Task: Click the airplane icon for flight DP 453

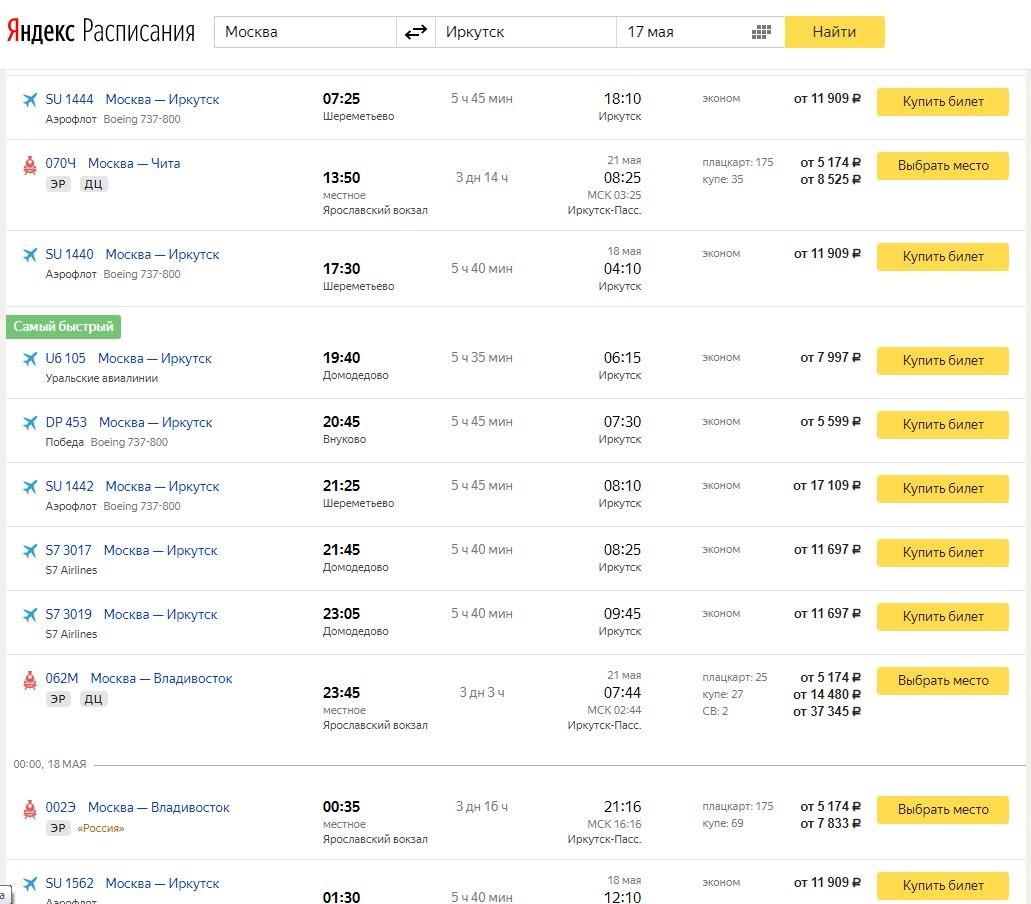Action: pyautogui.click(x=30, y=423)
